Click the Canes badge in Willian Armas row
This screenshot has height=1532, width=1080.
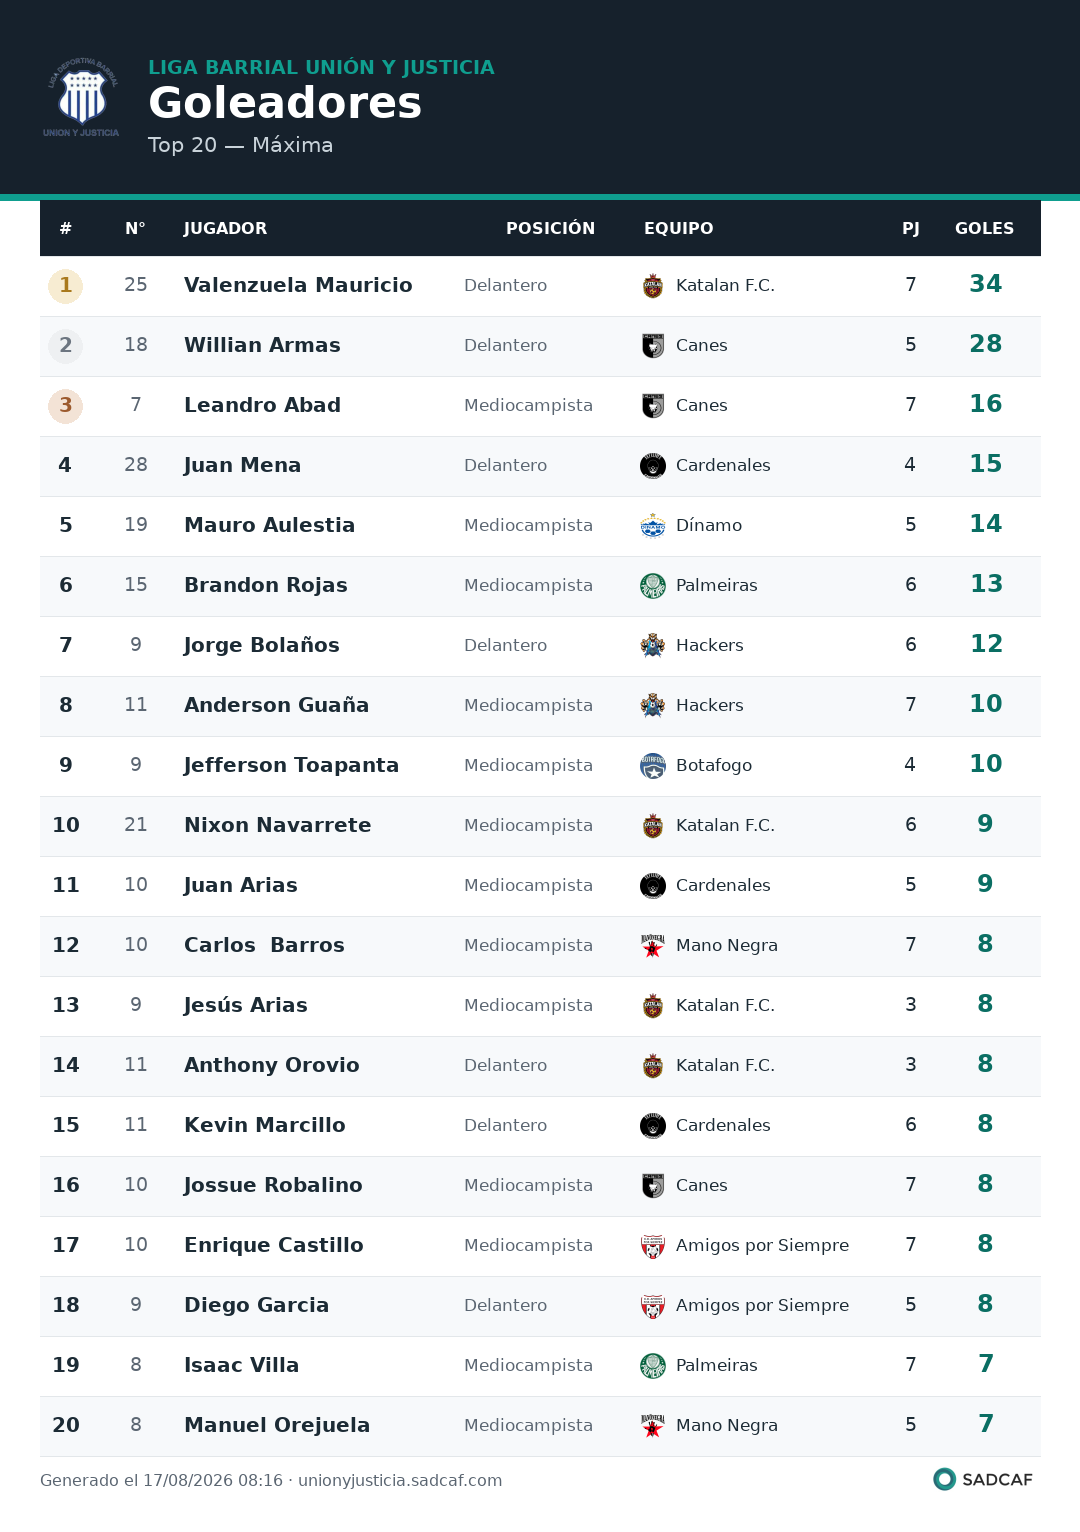pyautogui.click(x=653, y=346)
